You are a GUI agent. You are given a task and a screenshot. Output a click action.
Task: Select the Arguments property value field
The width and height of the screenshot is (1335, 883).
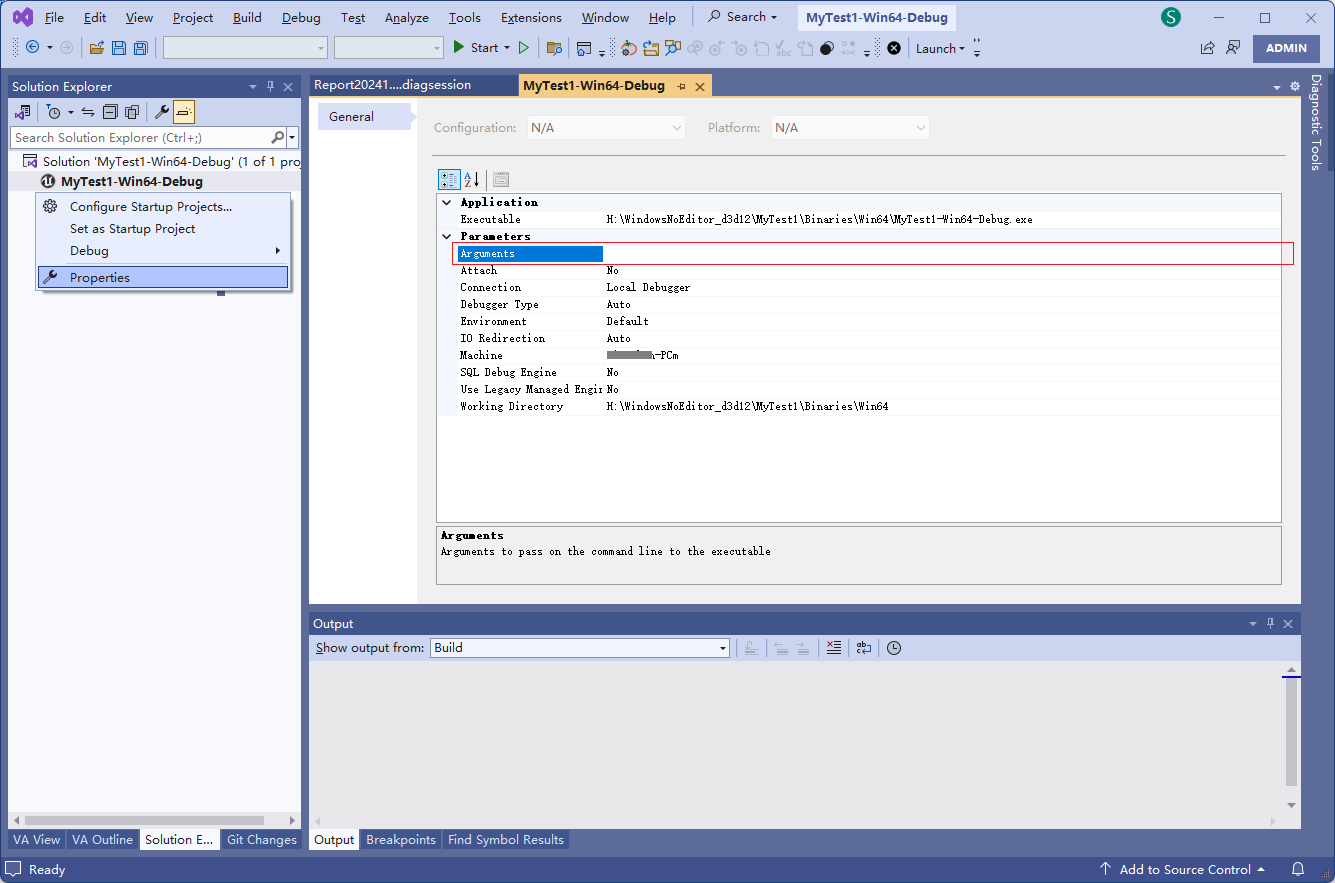(943, 254)
